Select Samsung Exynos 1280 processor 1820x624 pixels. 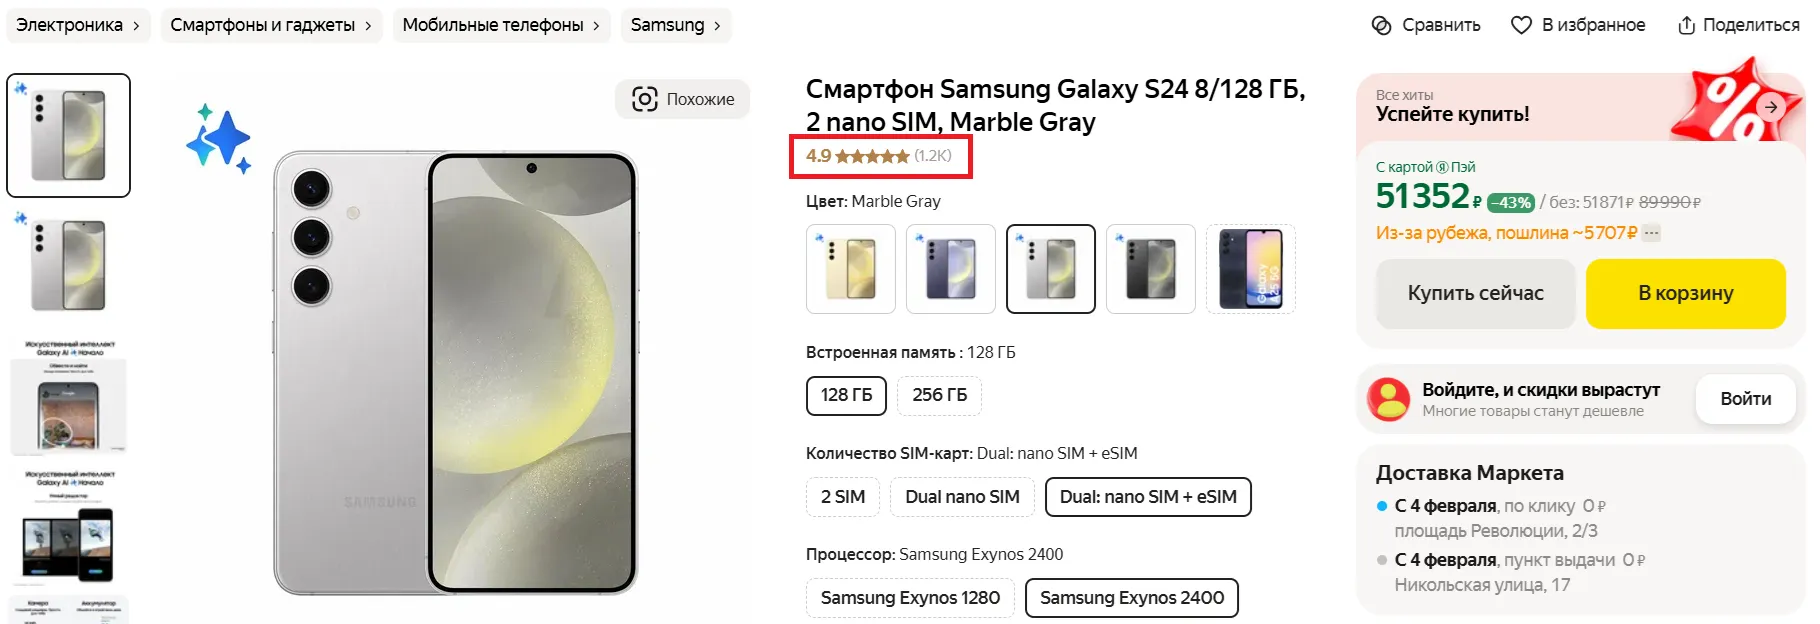910,598
